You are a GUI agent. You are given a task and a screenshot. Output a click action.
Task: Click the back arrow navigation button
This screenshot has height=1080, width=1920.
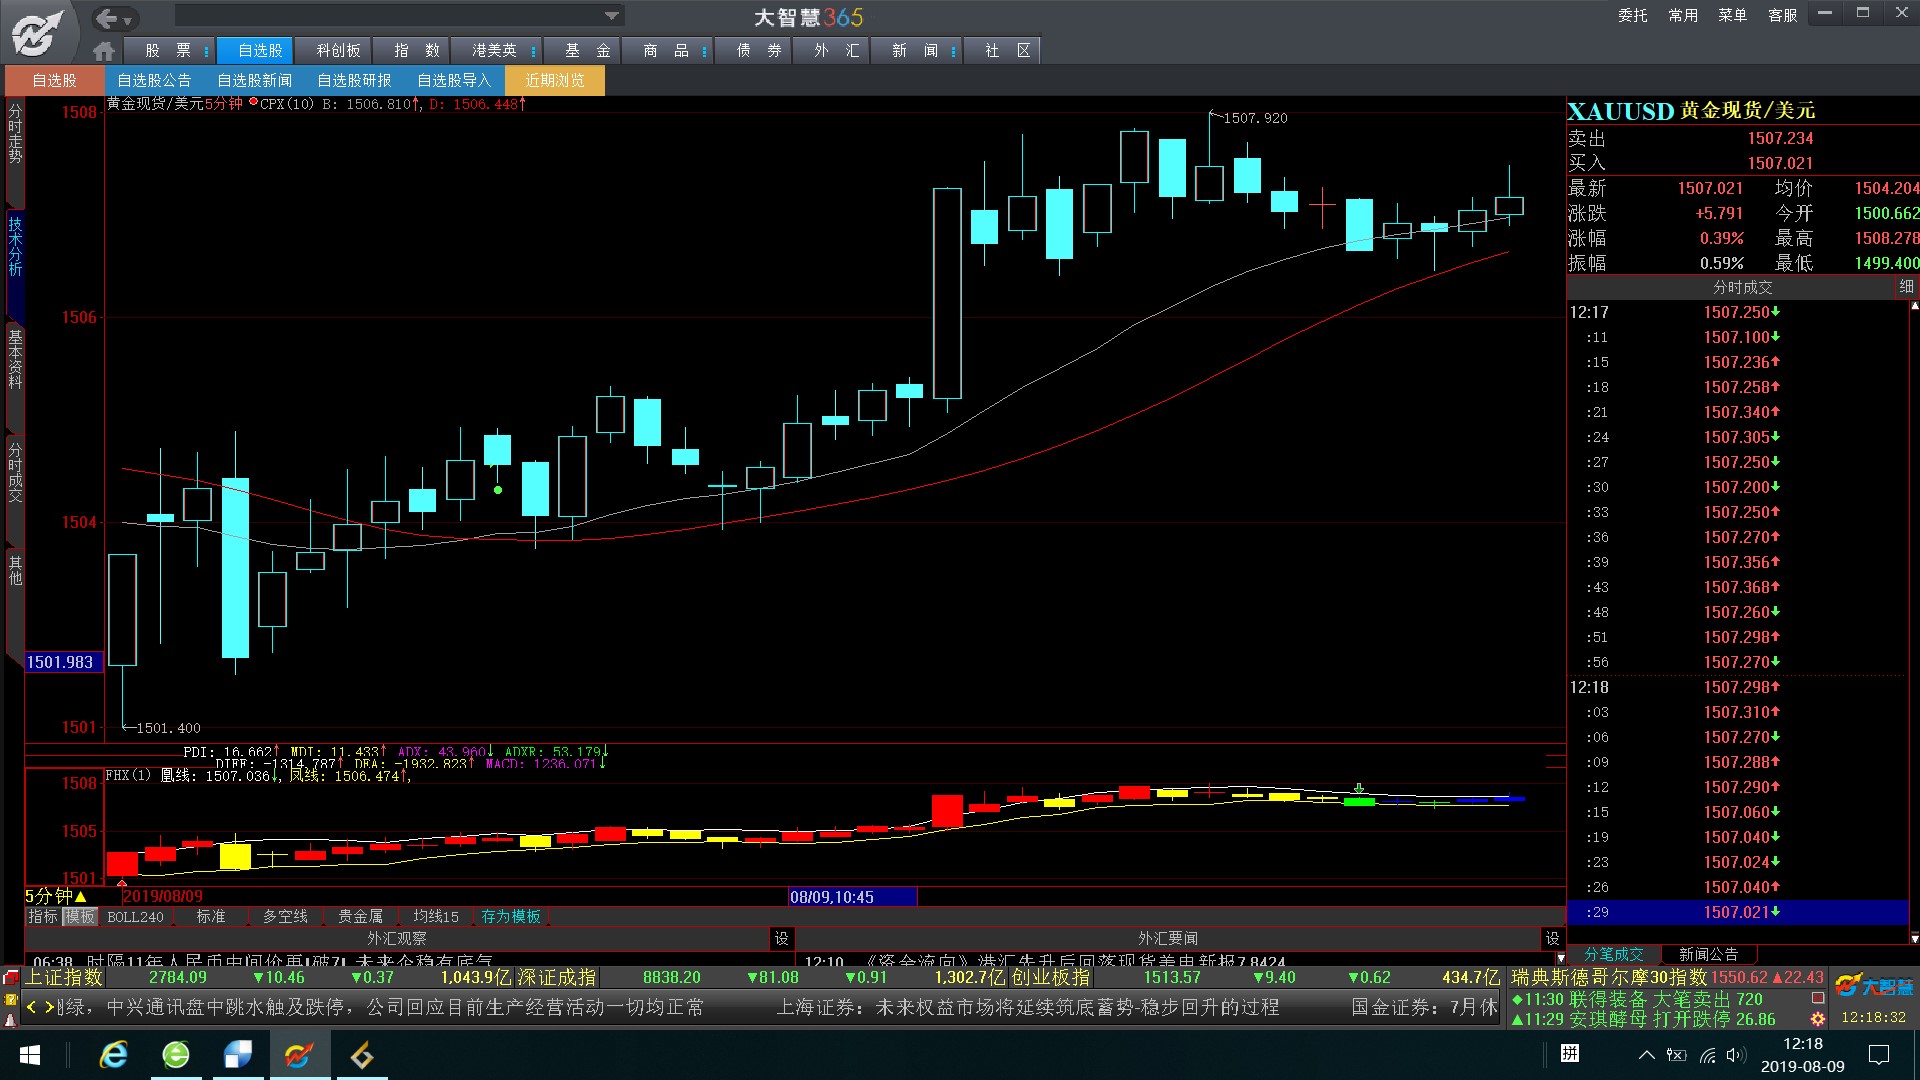coord(107,18)
